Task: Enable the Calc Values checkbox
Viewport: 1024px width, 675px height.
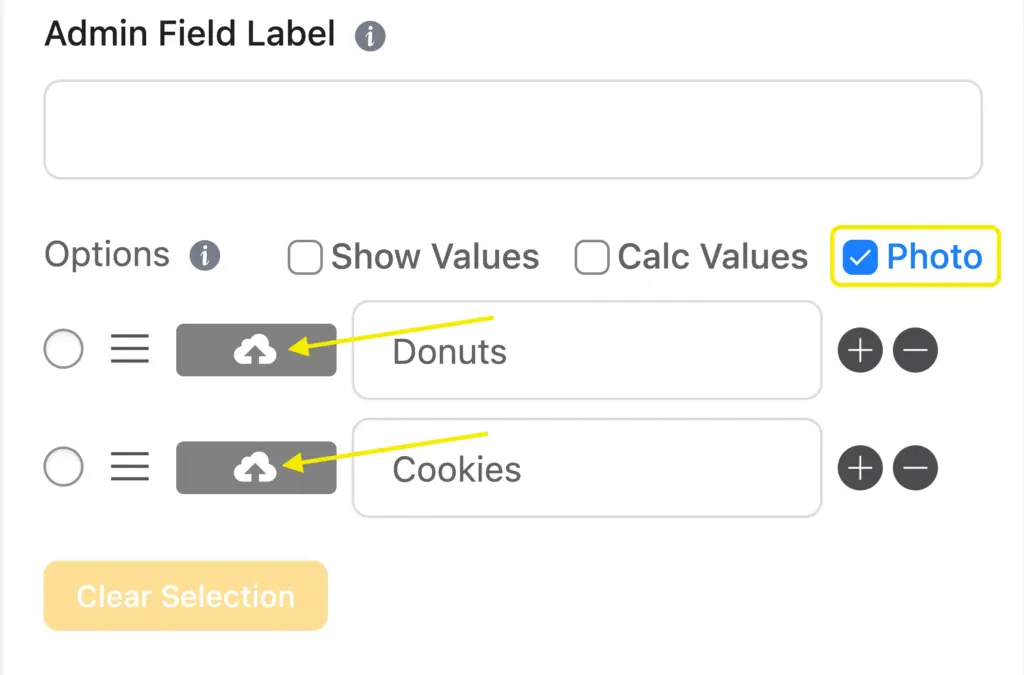Action: point(591,257)
